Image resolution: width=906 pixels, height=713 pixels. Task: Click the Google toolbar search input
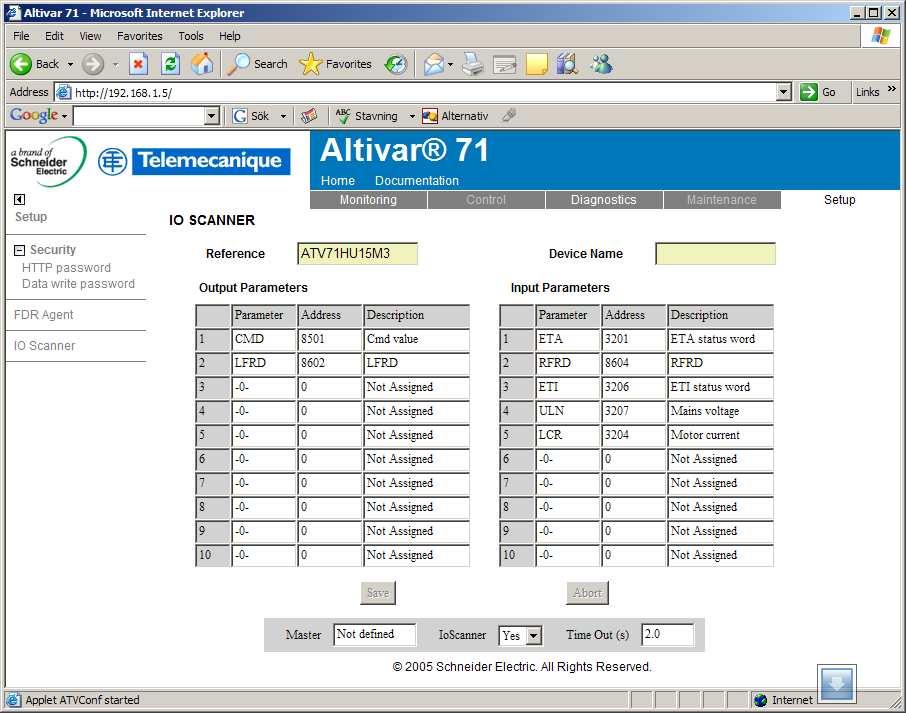[139, 116]
